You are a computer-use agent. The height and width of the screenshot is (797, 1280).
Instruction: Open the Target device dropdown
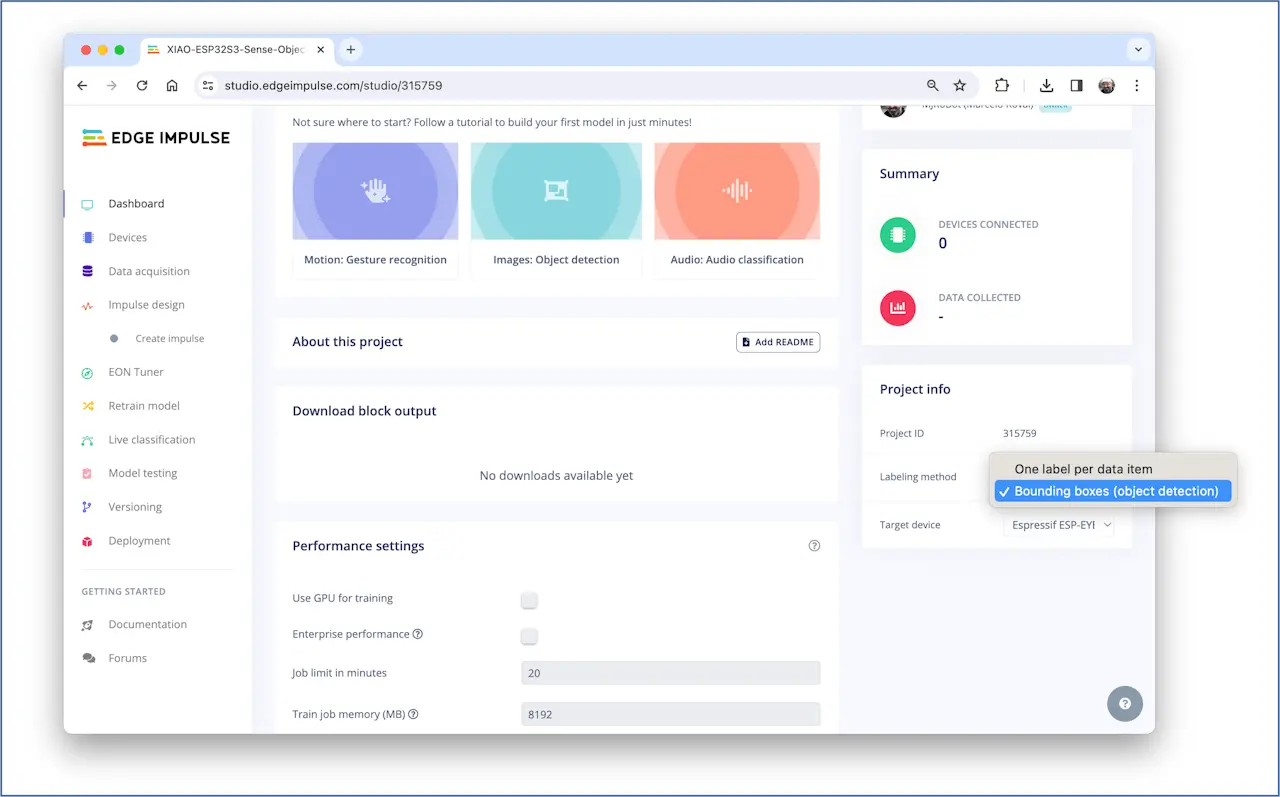coord(1059,525)
